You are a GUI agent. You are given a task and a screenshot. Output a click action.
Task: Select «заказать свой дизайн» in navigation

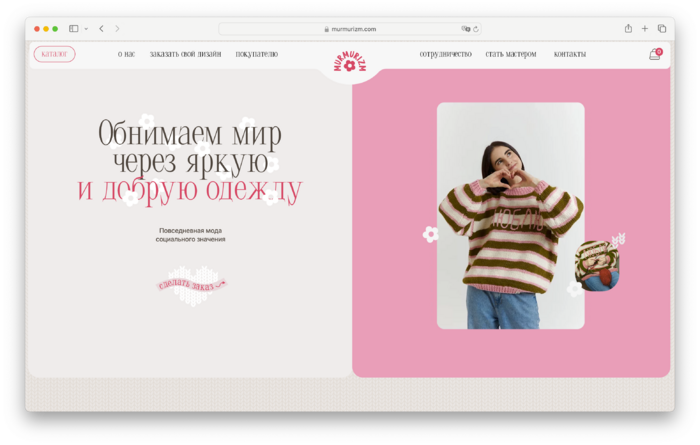coord(185,54)
